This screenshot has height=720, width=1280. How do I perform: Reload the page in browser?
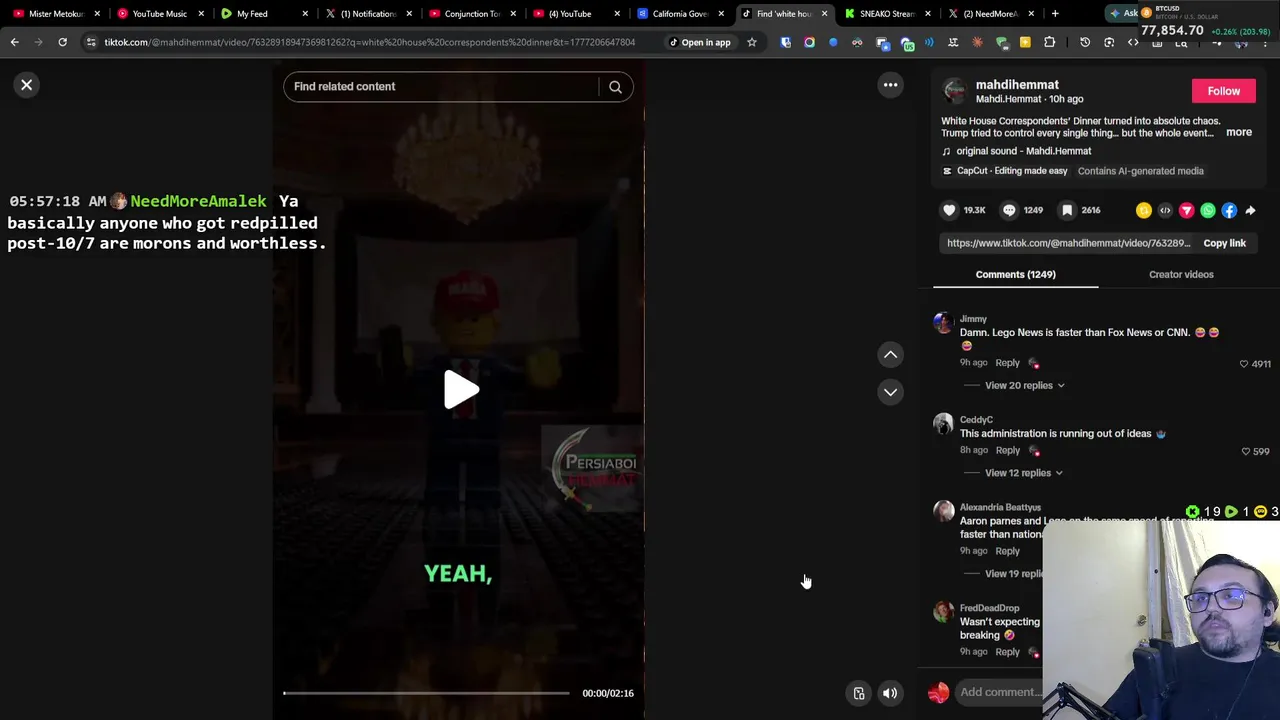coord(62,42)
